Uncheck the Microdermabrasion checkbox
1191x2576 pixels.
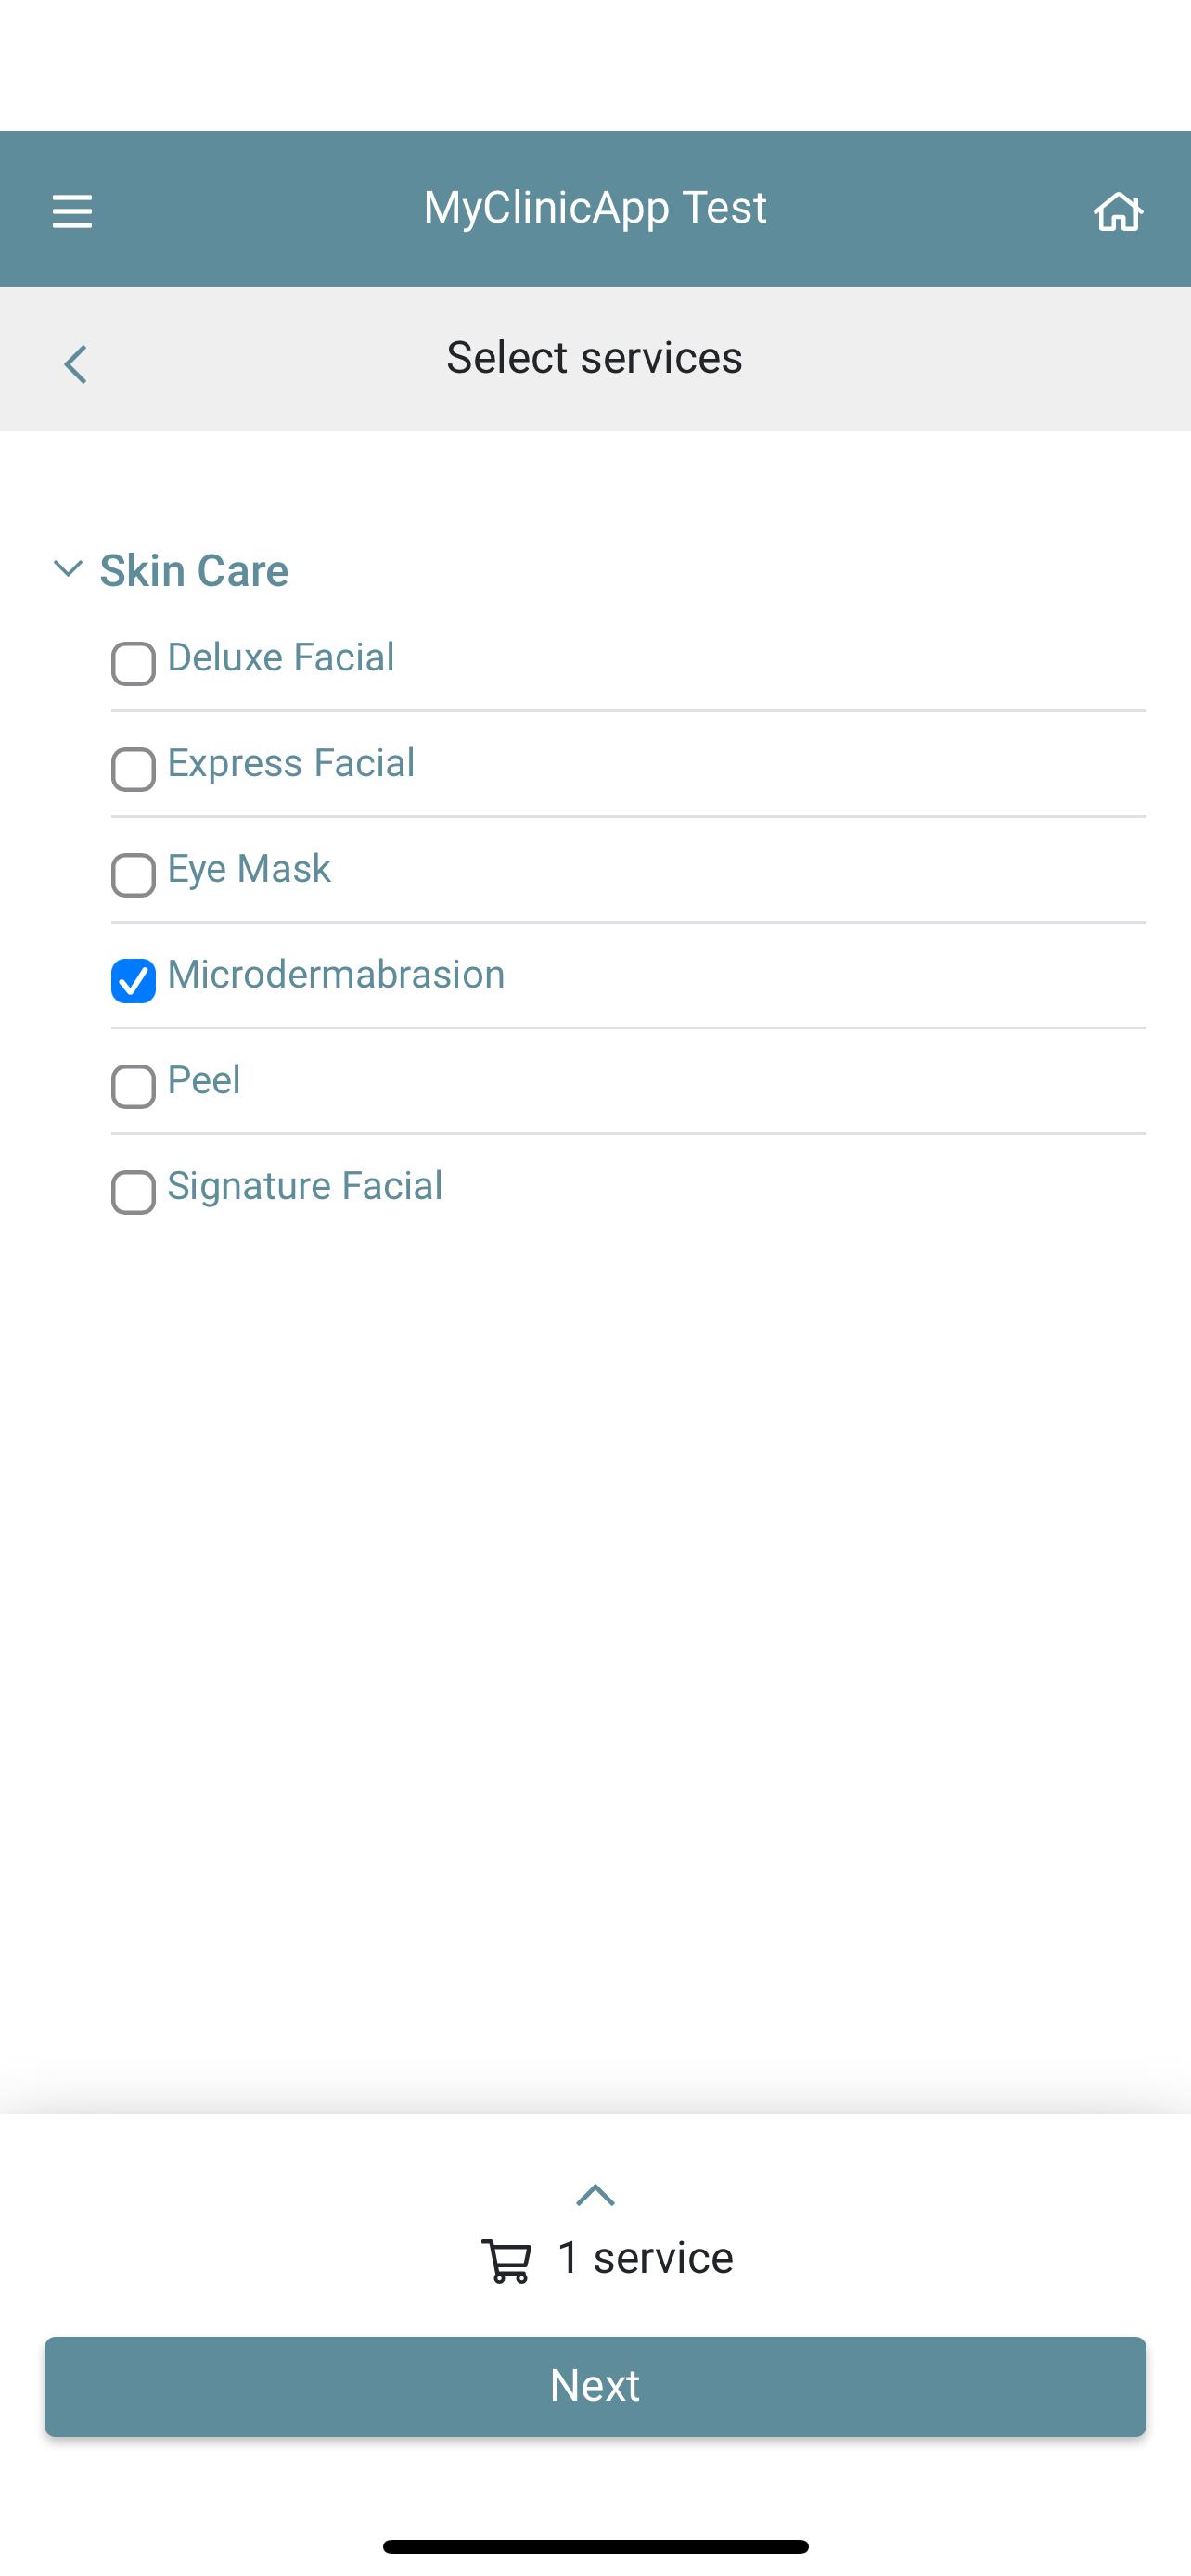133,981
